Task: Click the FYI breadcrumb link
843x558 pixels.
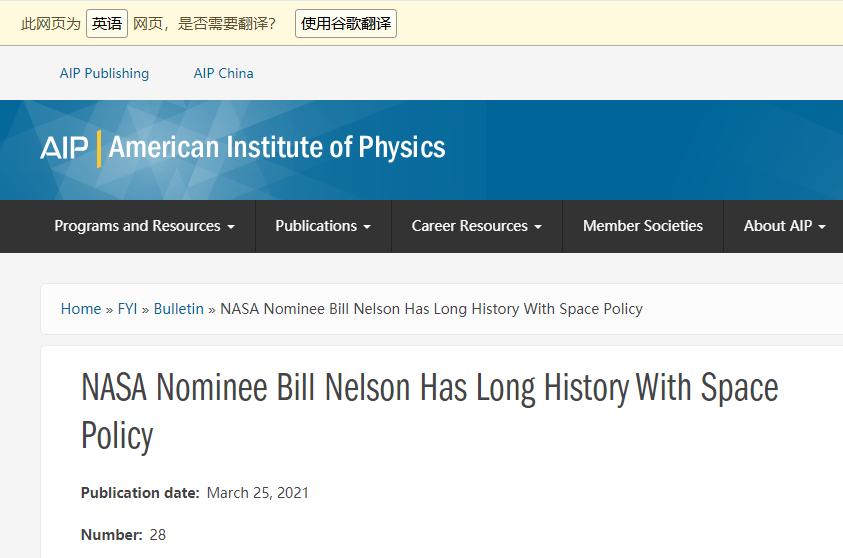Action: click(127, 309)
